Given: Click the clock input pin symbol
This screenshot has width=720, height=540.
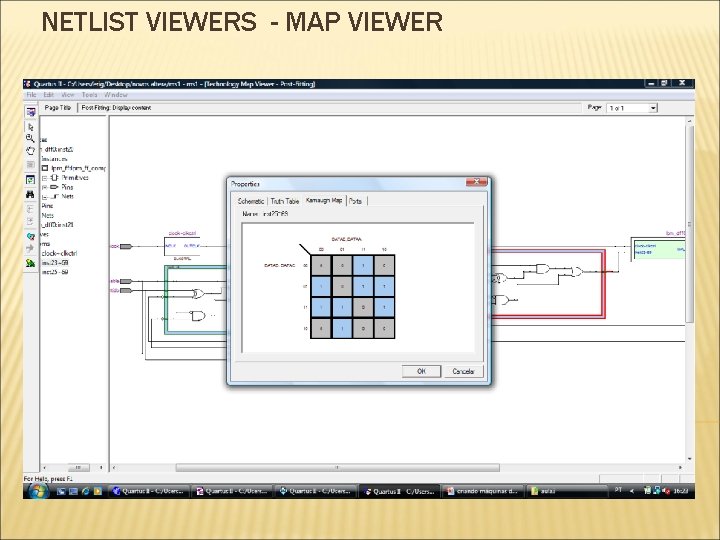Looking at the screenshot, I should (x=126, y=247).
